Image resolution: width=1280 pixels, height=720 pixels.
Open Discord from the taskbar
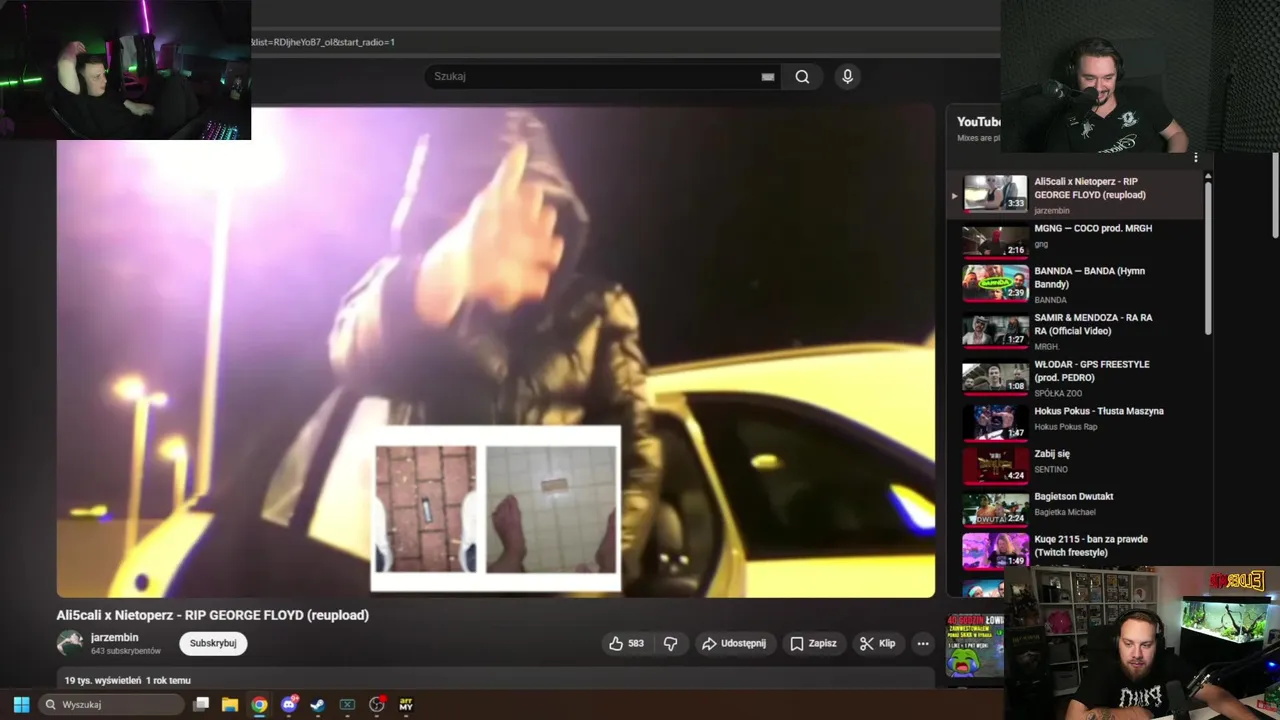(289, 704)
